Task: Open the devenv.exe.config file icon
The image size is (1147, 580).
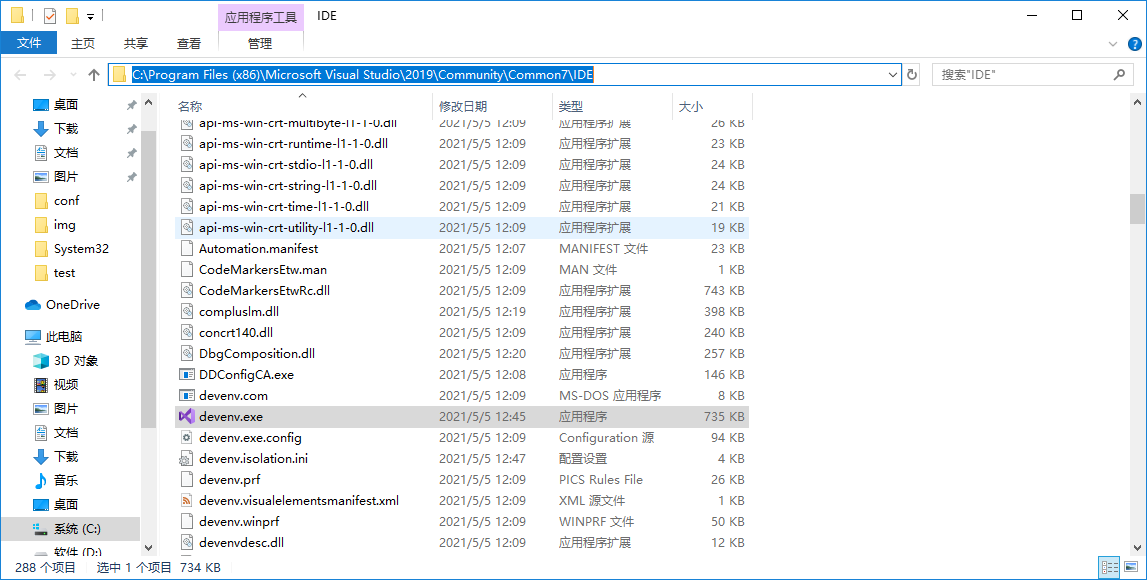Action: pos(186,437)
